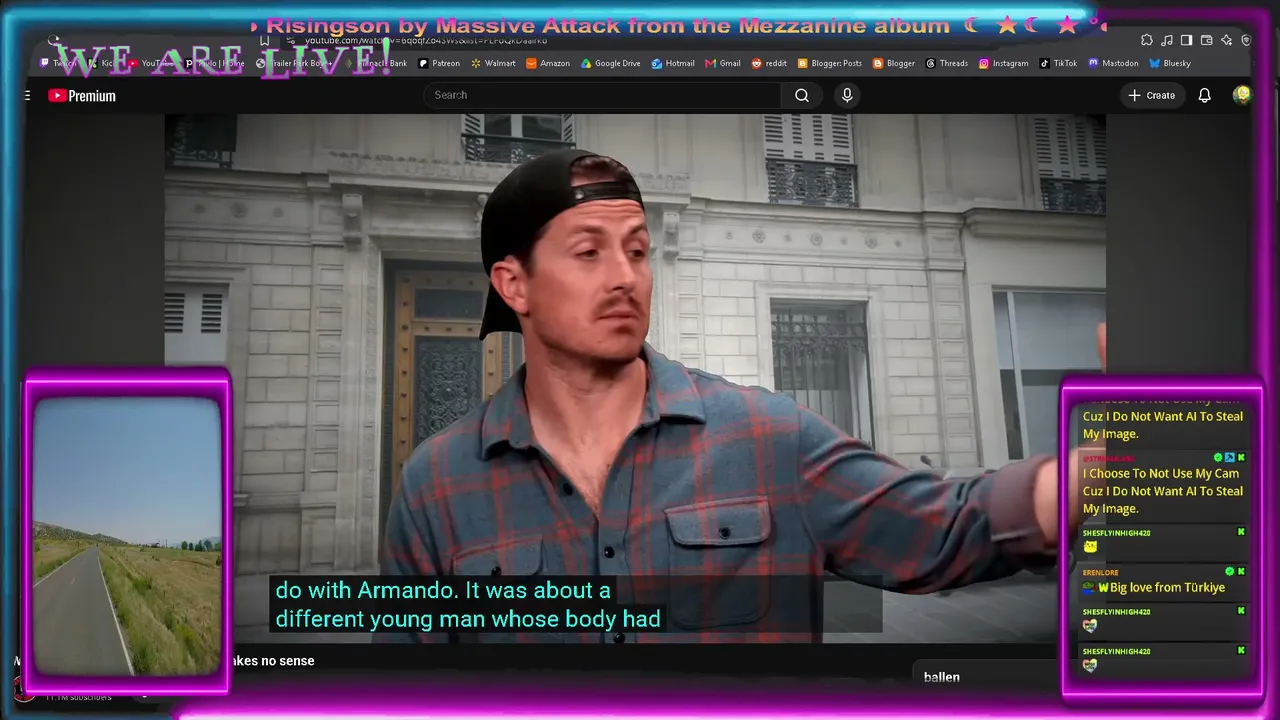Open the Mastodon bookmark
Image resolution: width=1280 pixels, height=720 pixels.
coord(1113,63)
